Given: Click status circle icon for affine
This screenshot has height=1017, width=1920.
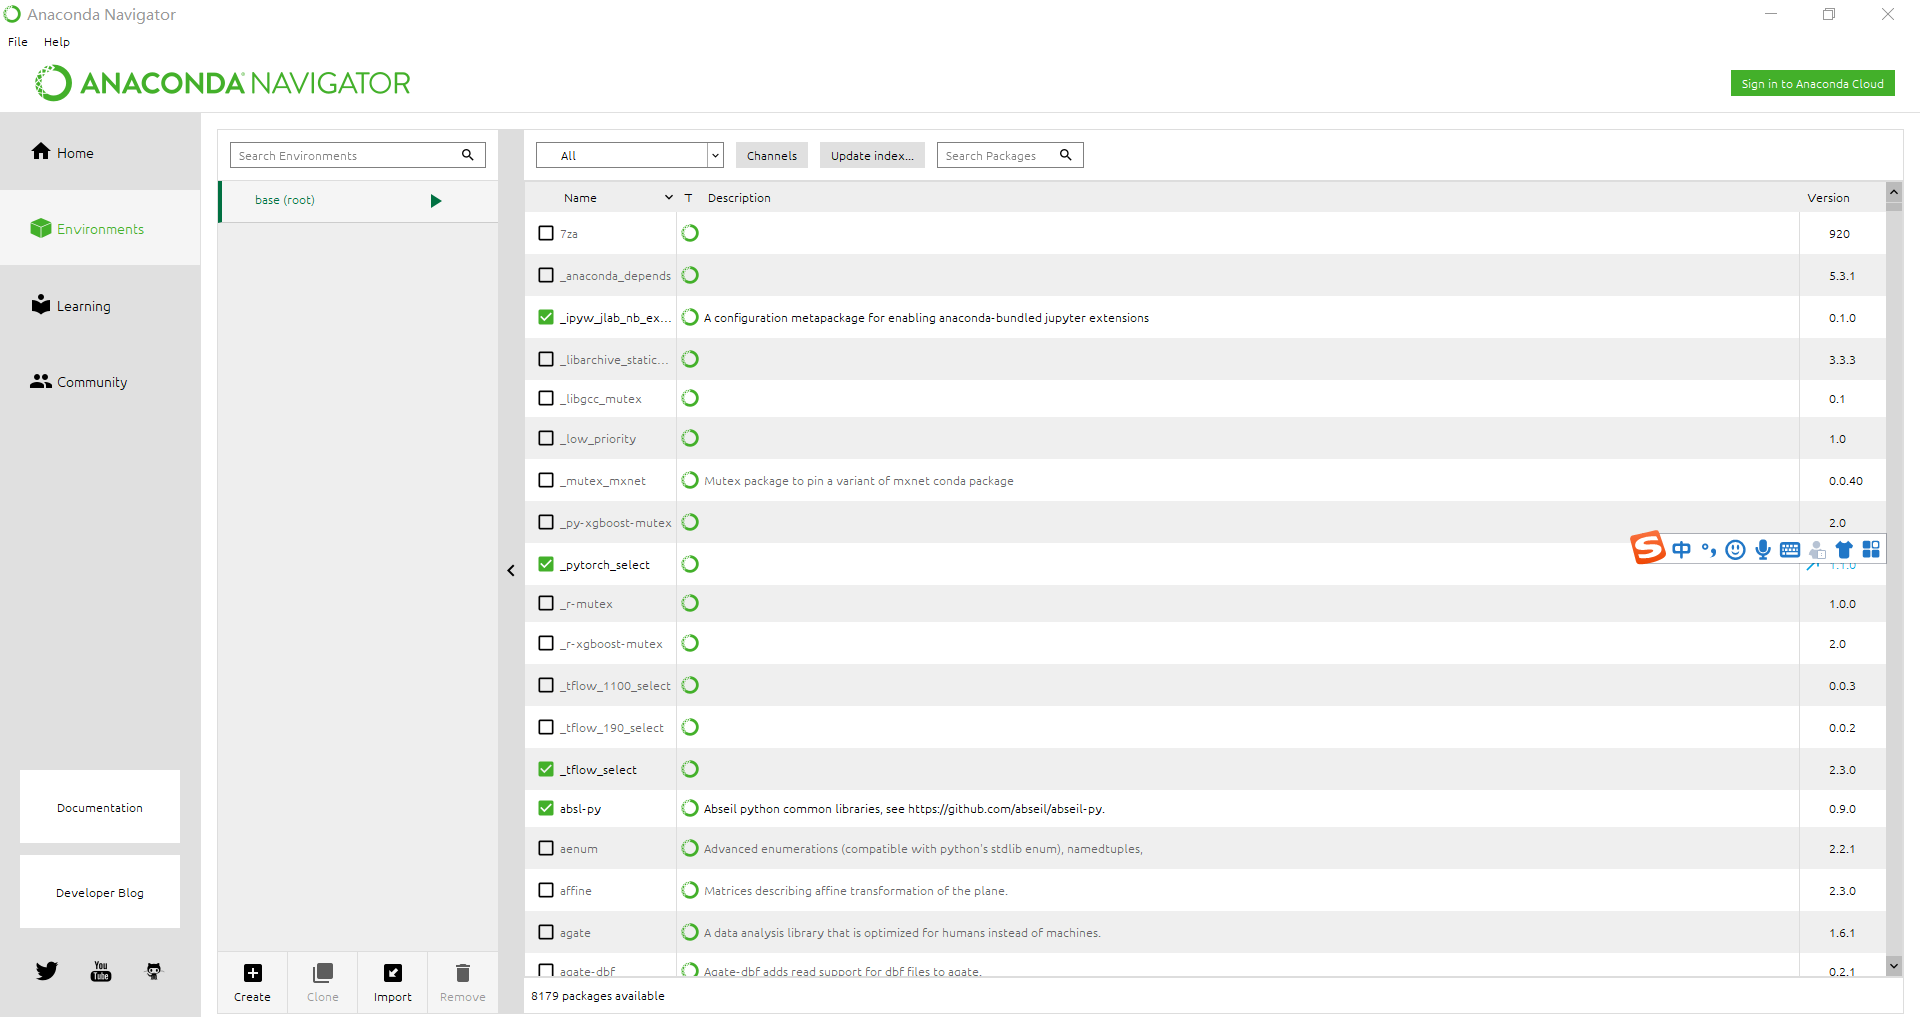Looking at the screenshot, I should 690,890.
